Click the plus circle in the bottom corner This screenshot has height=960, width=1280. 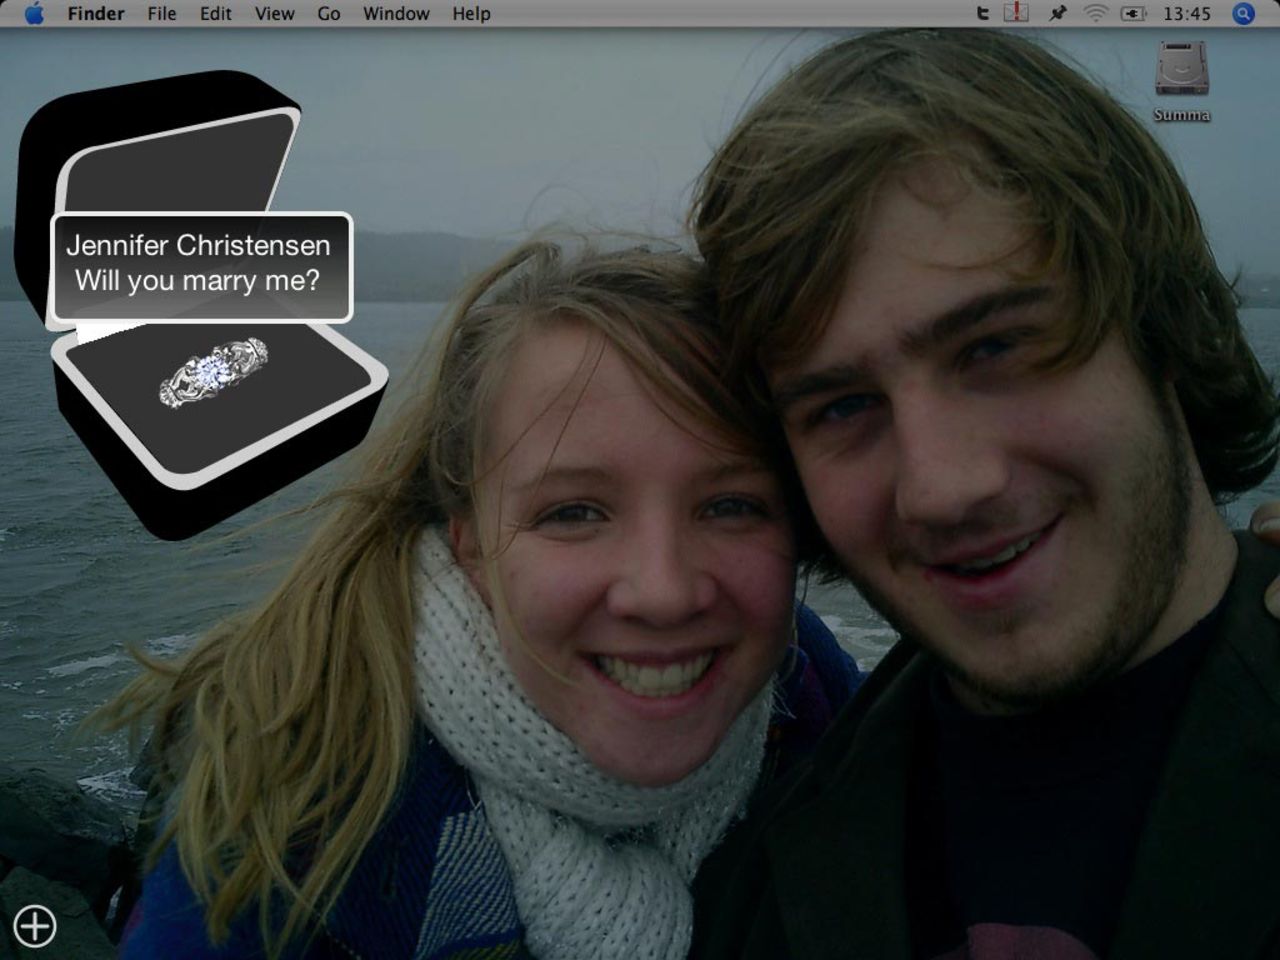coord(37,925)
